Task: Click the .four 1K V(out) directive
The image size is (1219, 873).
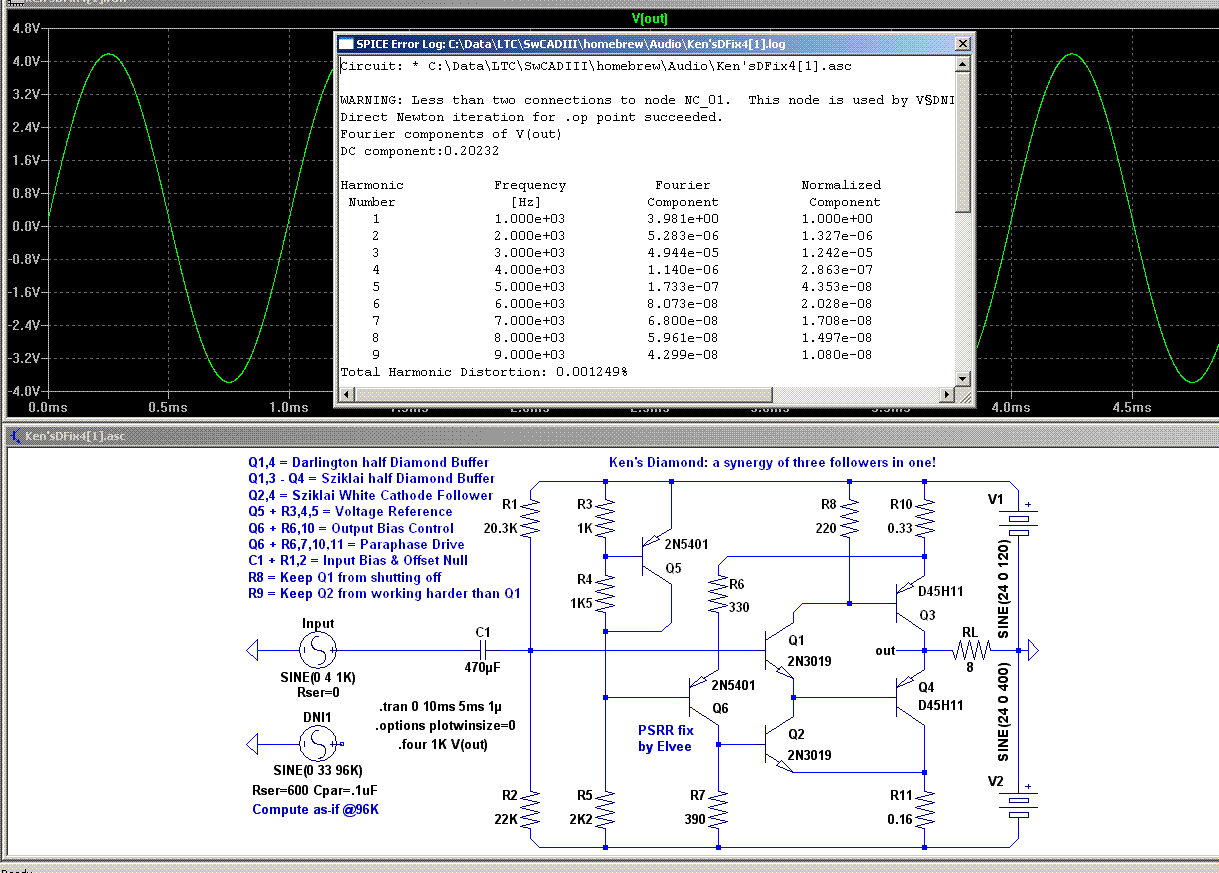Action: (441, 743)
